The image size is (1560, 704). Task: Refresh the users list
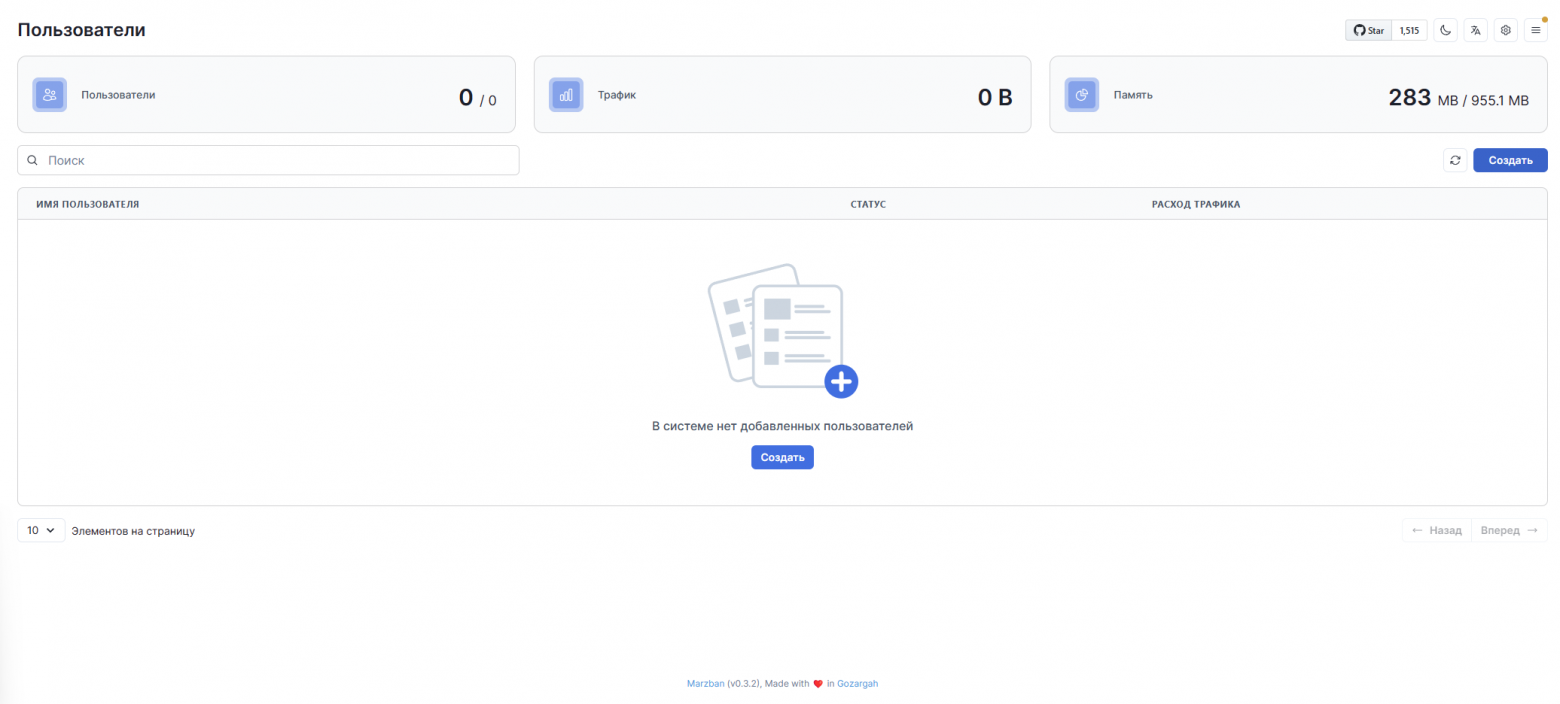click(1455, 160)
